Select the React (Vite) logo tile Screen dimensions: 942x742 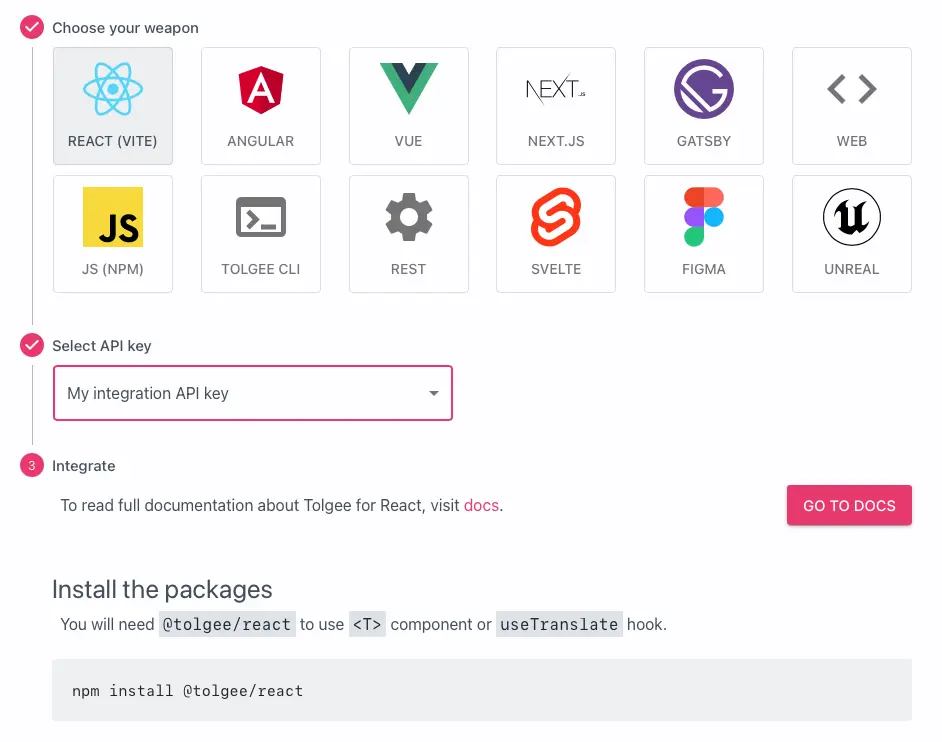point(113,90)
